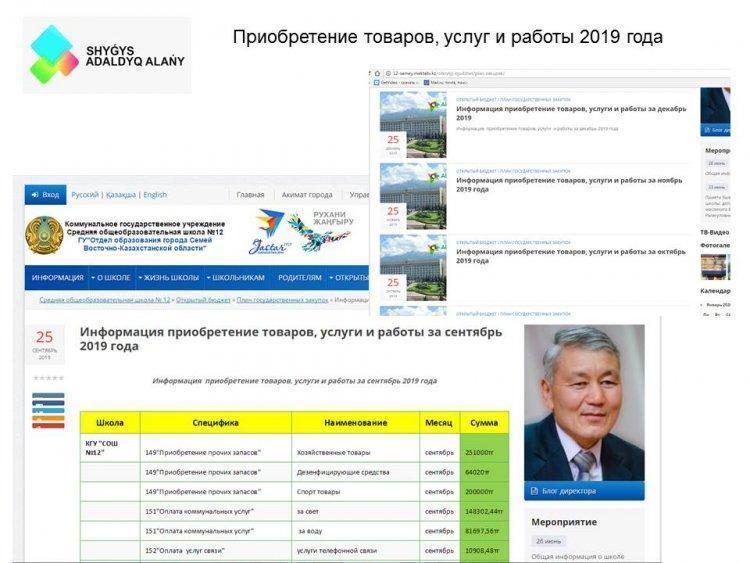Image resolution: width=750 pixels, height=563 pixels.
Task: Switch site language to English
Action: pyautogui.click(x=155, y=195)
